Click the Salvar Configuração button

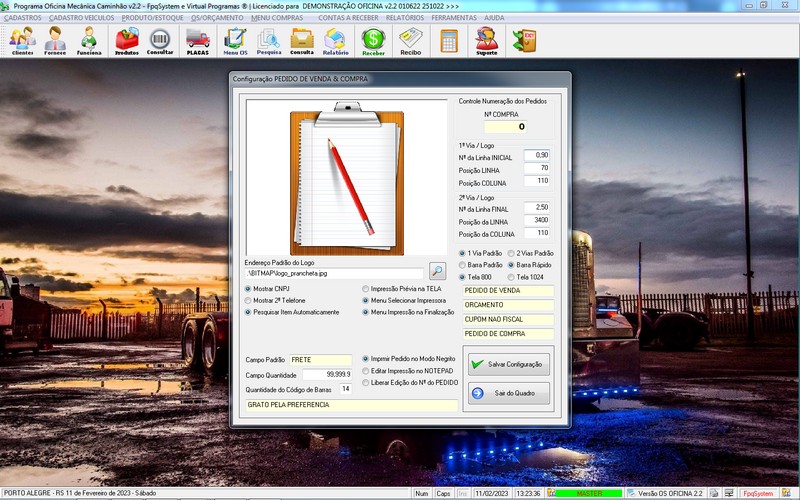point(507,365)
